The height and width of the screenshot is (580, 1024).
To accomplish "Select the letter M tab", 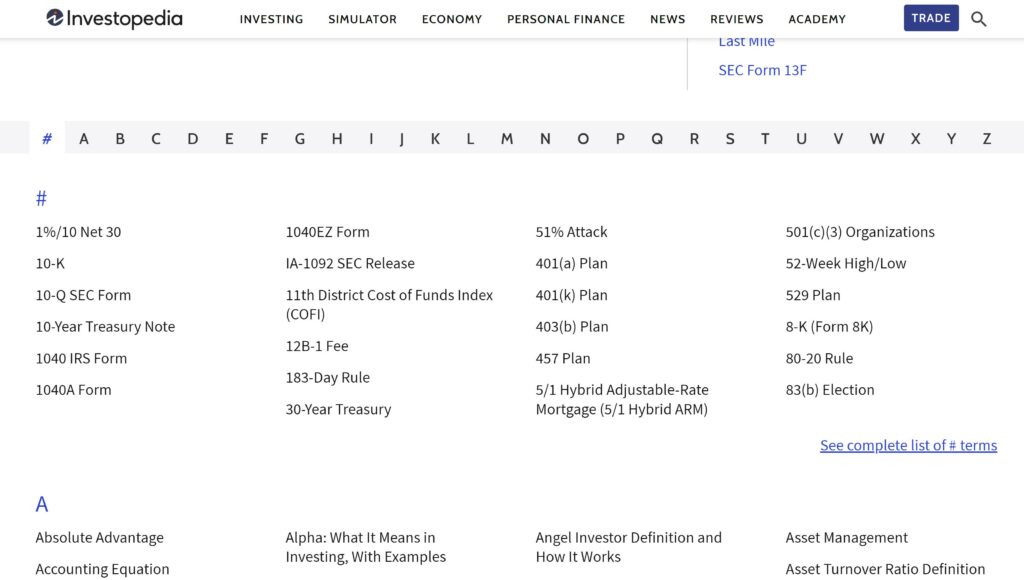I will pyautogui.click(x=506, y=138).
